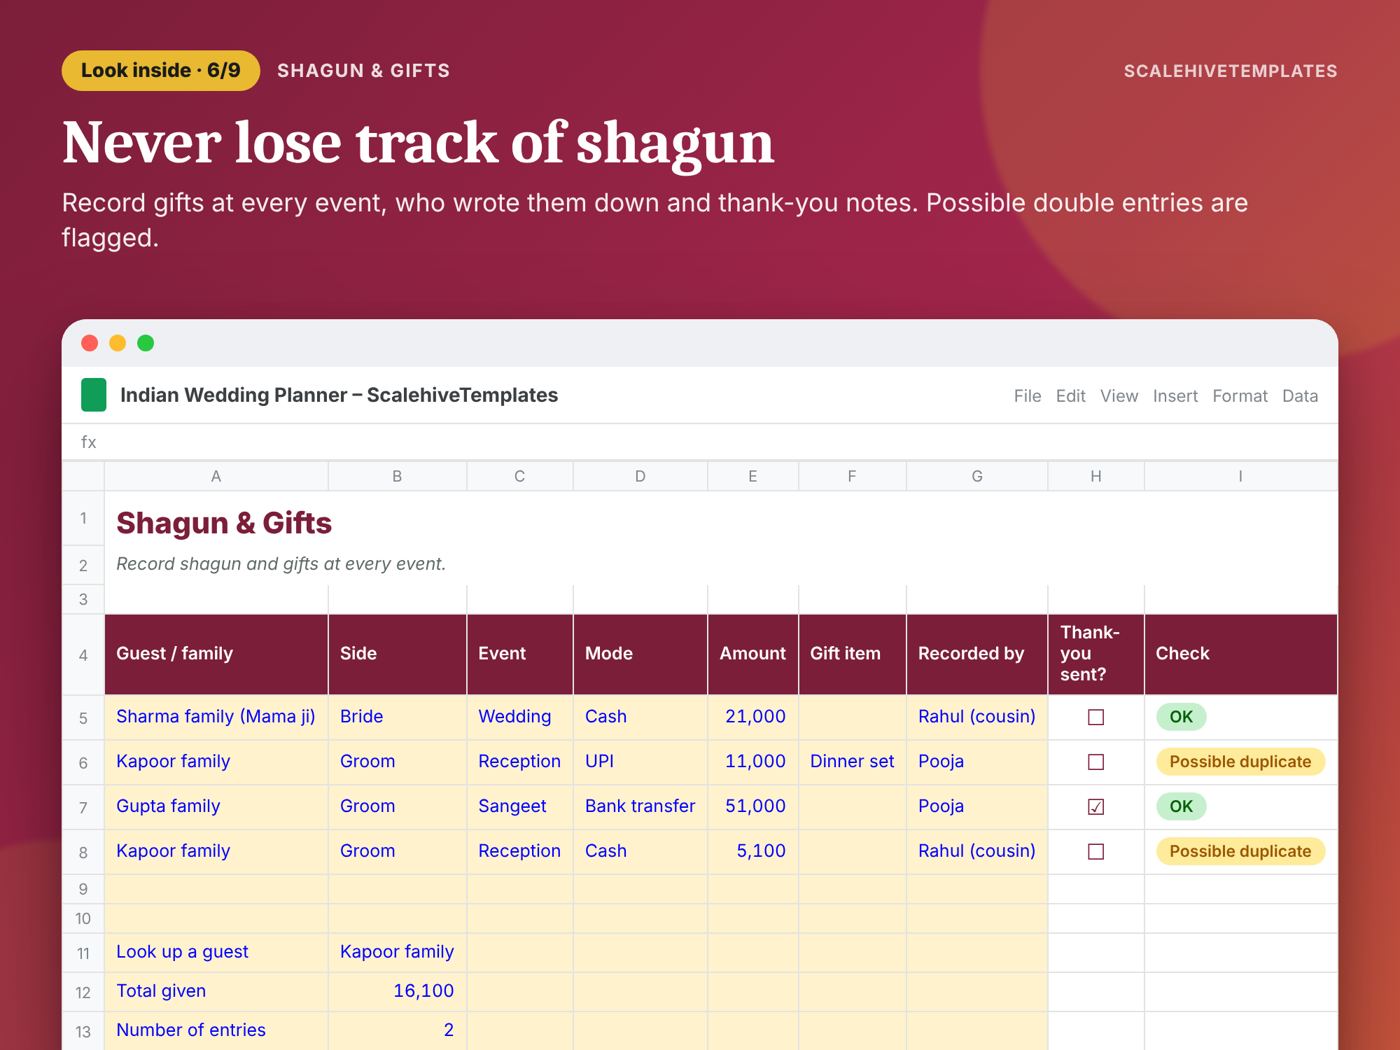The width and height of the screenshot is (1400, 1050).
Task: Select cell 'Sharma family (Mama ji)'
Action: coord(216,717)
